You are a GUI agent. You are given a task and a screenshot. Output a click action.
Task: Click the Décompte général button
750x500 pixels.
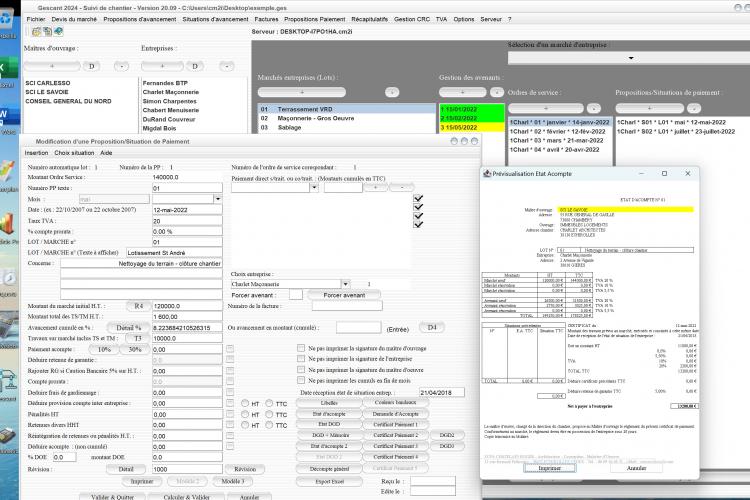(329, 469)
